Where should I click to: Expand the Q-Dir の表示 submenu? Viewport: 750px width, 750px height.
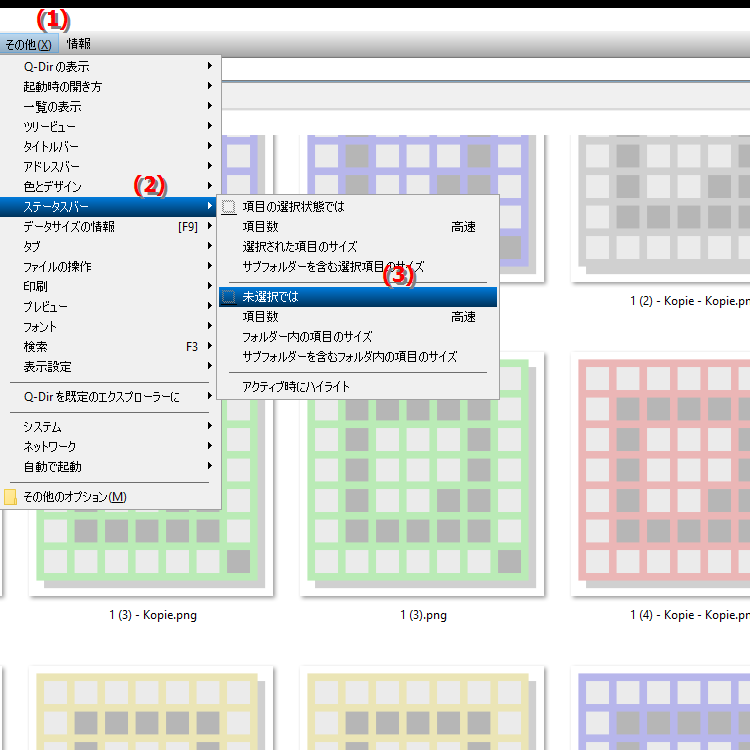click(x=109, y=66)
